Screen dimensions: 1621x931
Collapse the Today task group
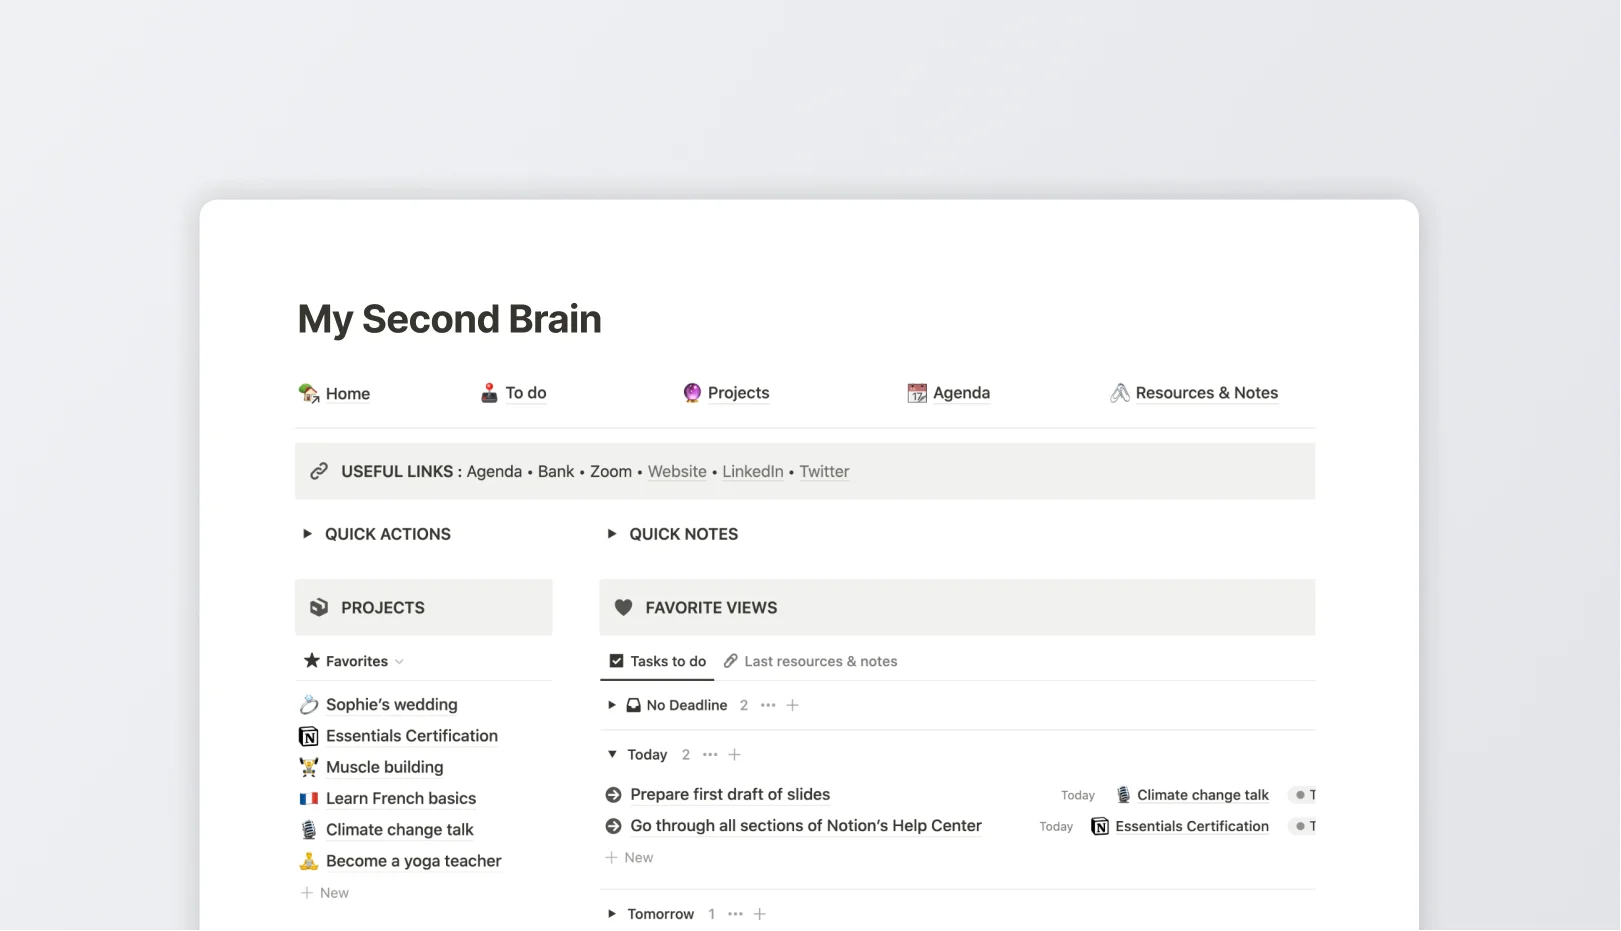[x=611, y=754]
